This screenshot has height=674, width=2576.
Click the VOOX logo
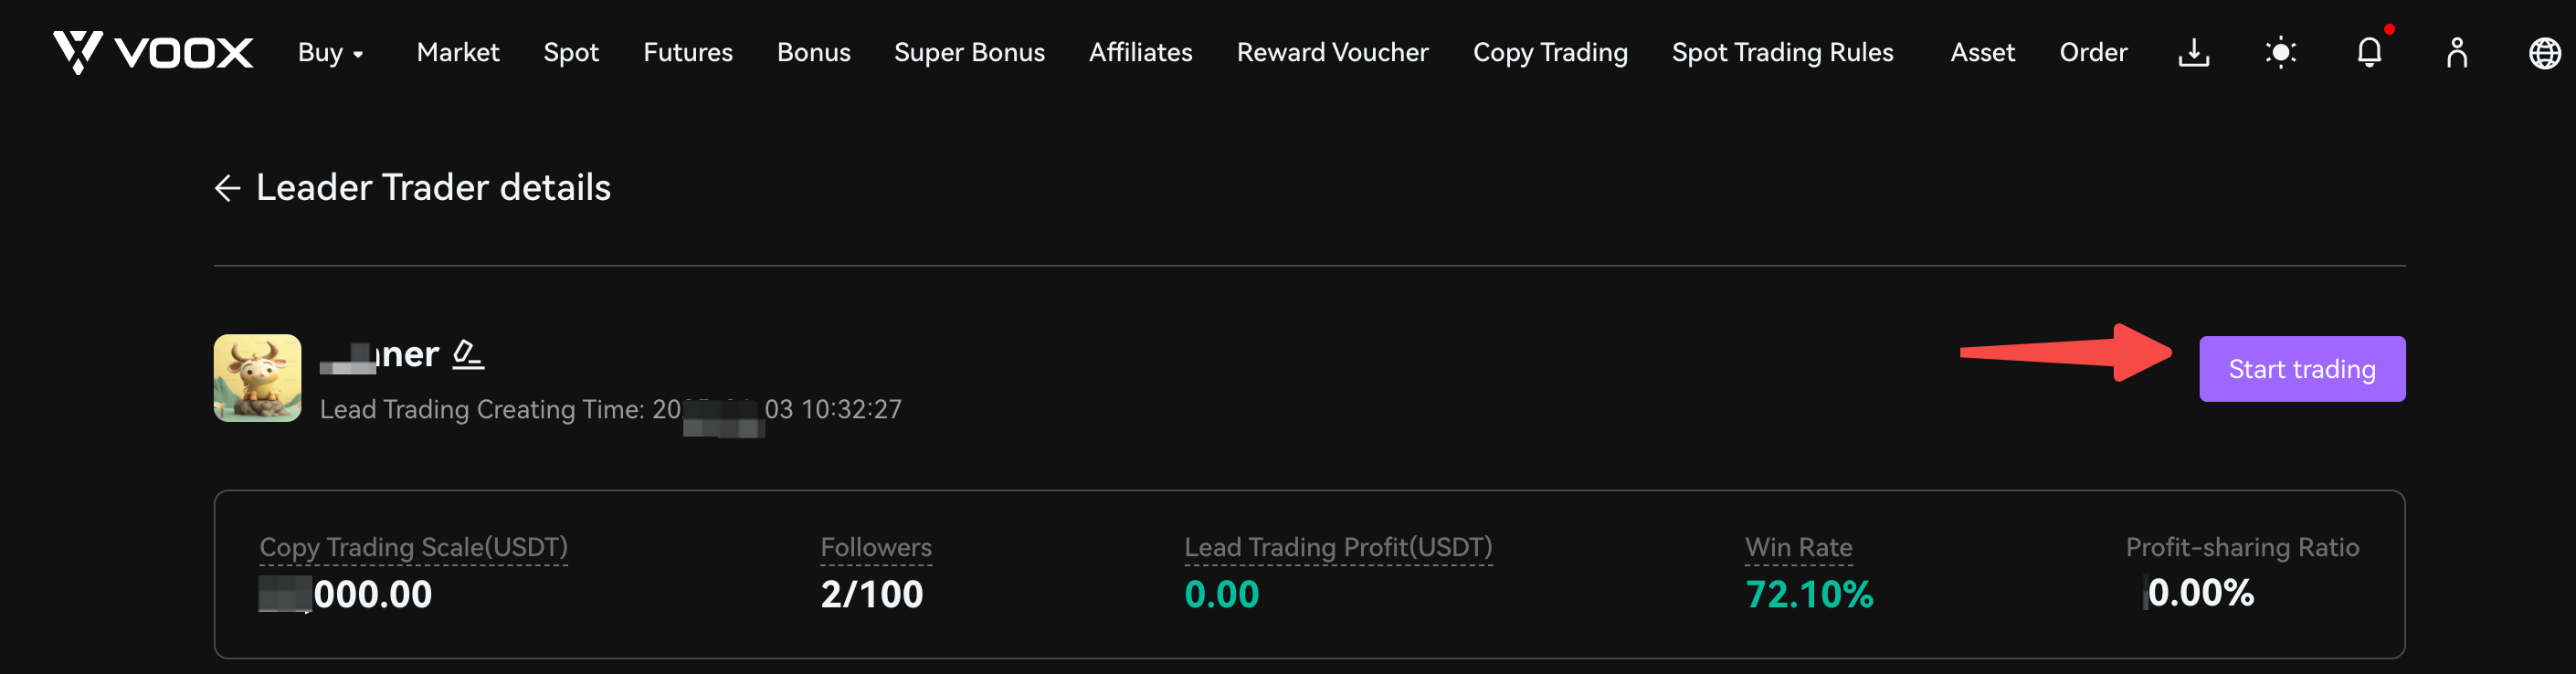153,52
